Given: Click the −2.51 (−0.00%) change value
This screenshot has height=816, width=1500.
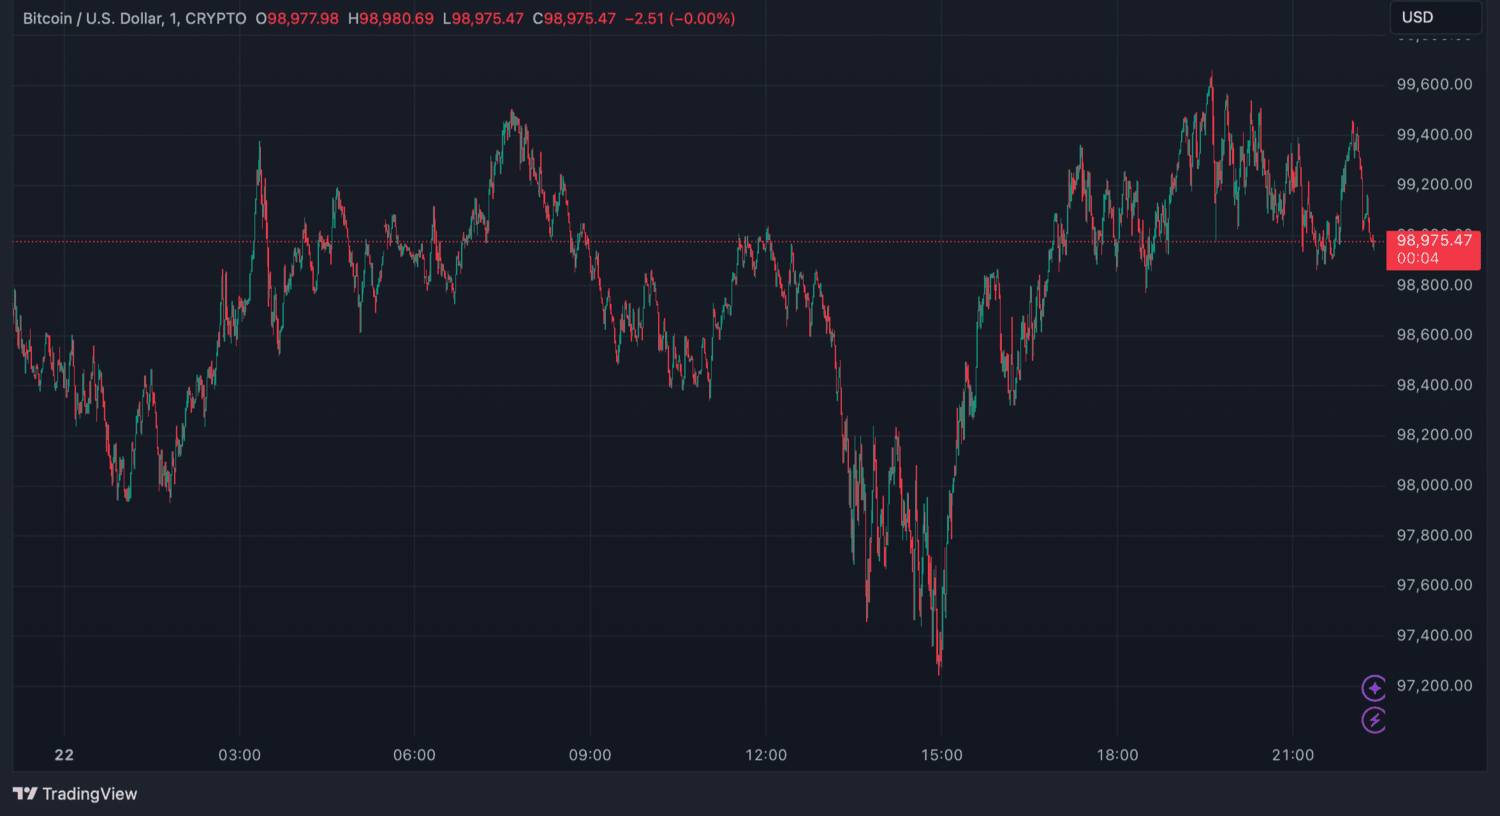Looking at the screenshot, I should click(680, 19).
